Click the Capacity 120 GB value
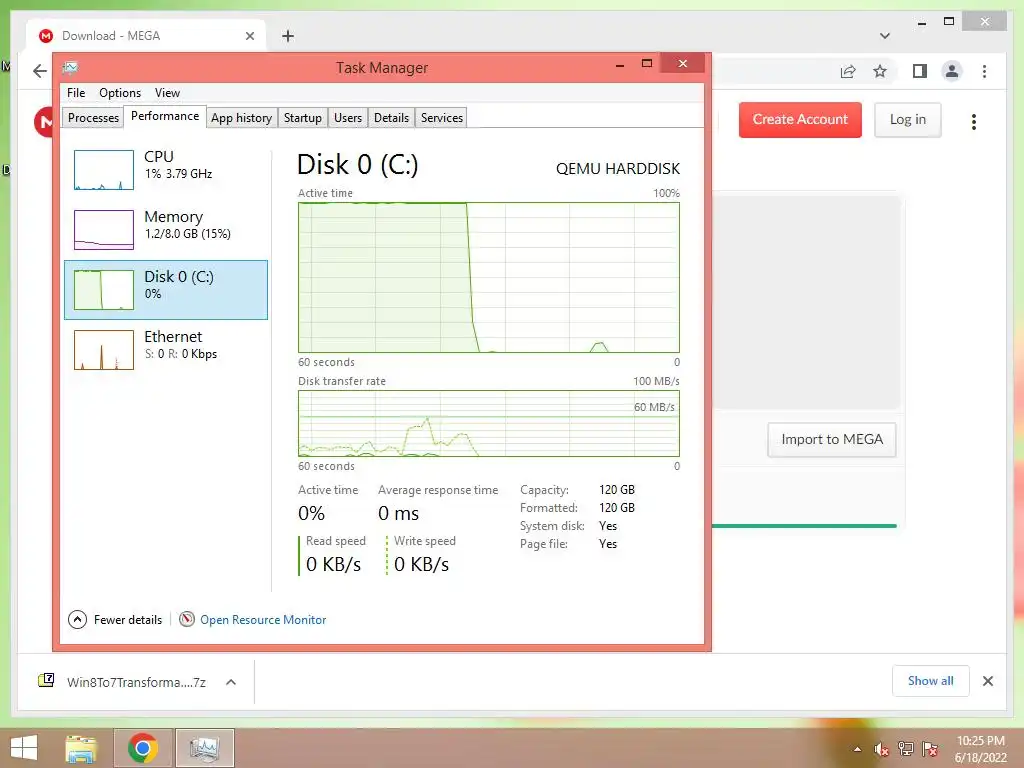Viewport: 1024px width, 768px height. coord(616,490)
